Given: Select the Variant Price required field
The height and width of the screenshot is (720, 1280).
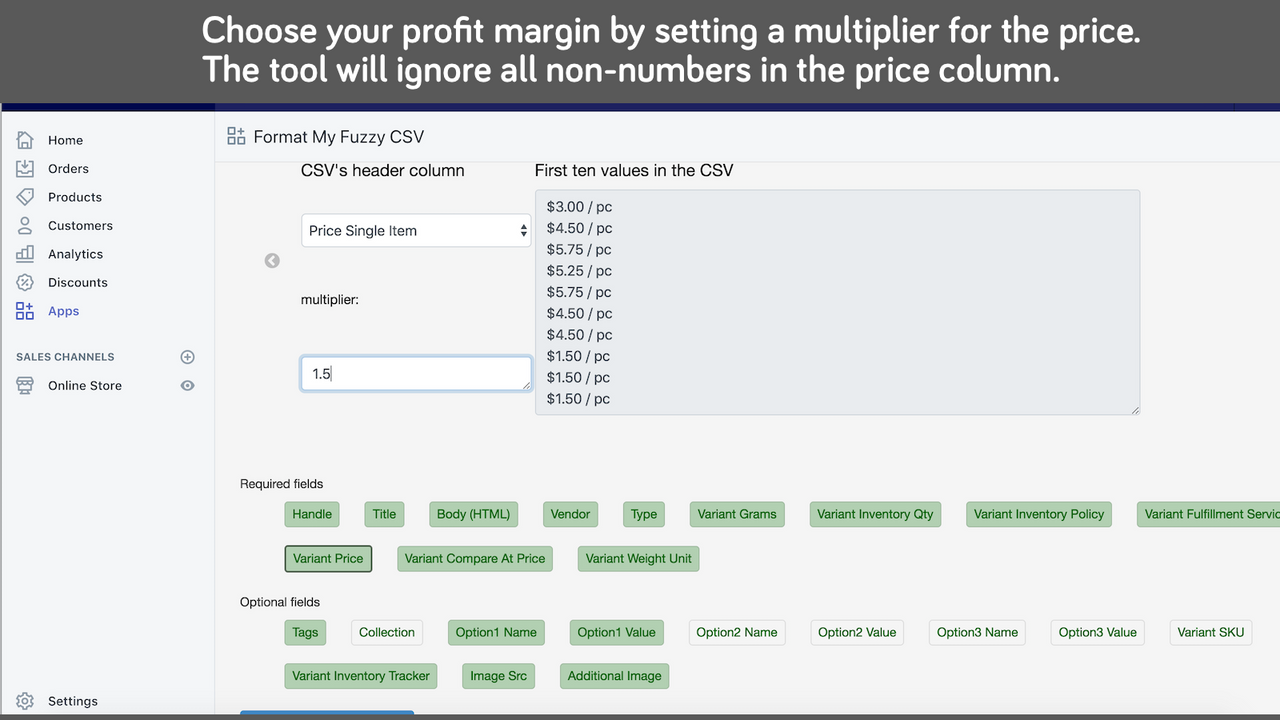Looking at the screenshot, I should tap(328, 558).
